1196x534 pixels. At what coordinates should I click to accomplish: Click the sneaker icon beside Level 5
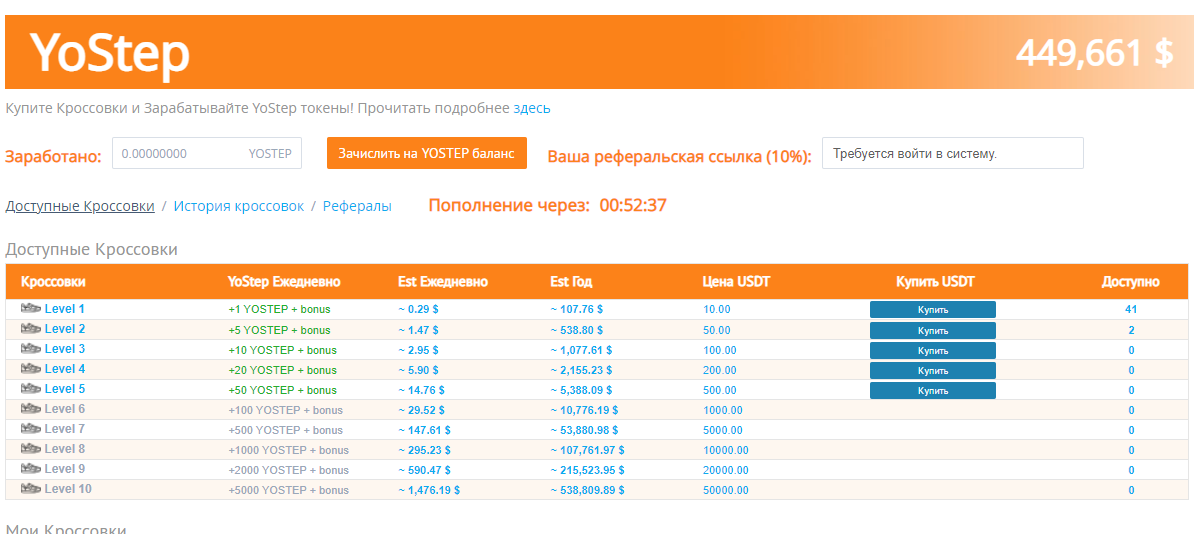(30, 389)
